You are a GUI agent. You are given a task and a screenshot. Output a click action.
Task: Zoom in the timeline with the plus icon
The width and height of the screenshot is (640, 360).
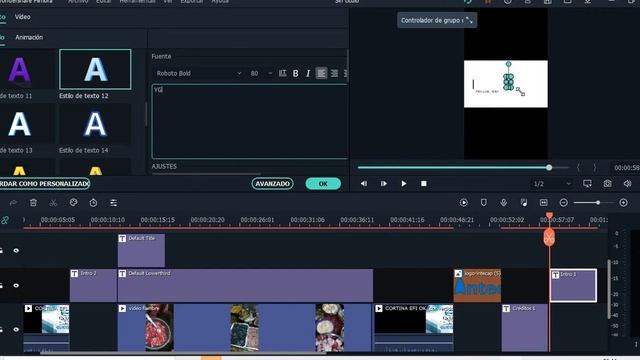click(x=623, y=202)
